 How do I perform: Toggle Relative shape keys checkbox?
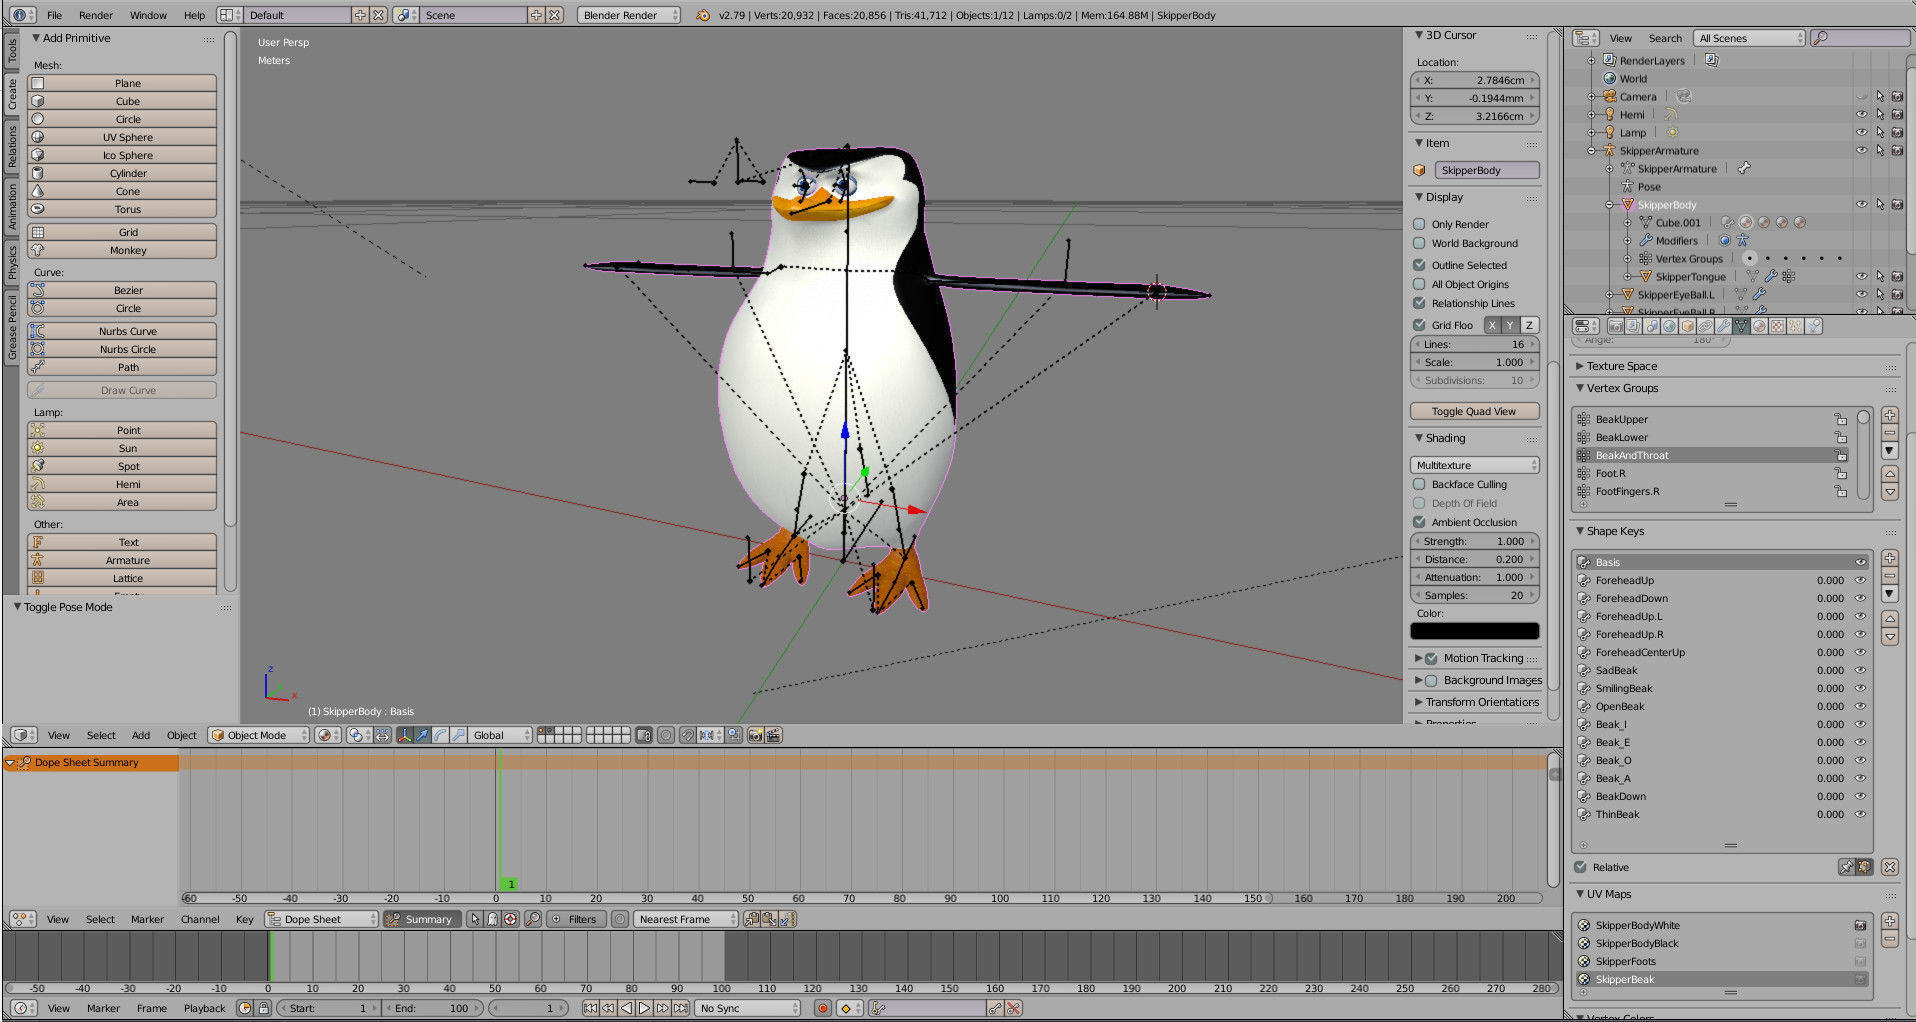pos(1581,867)
